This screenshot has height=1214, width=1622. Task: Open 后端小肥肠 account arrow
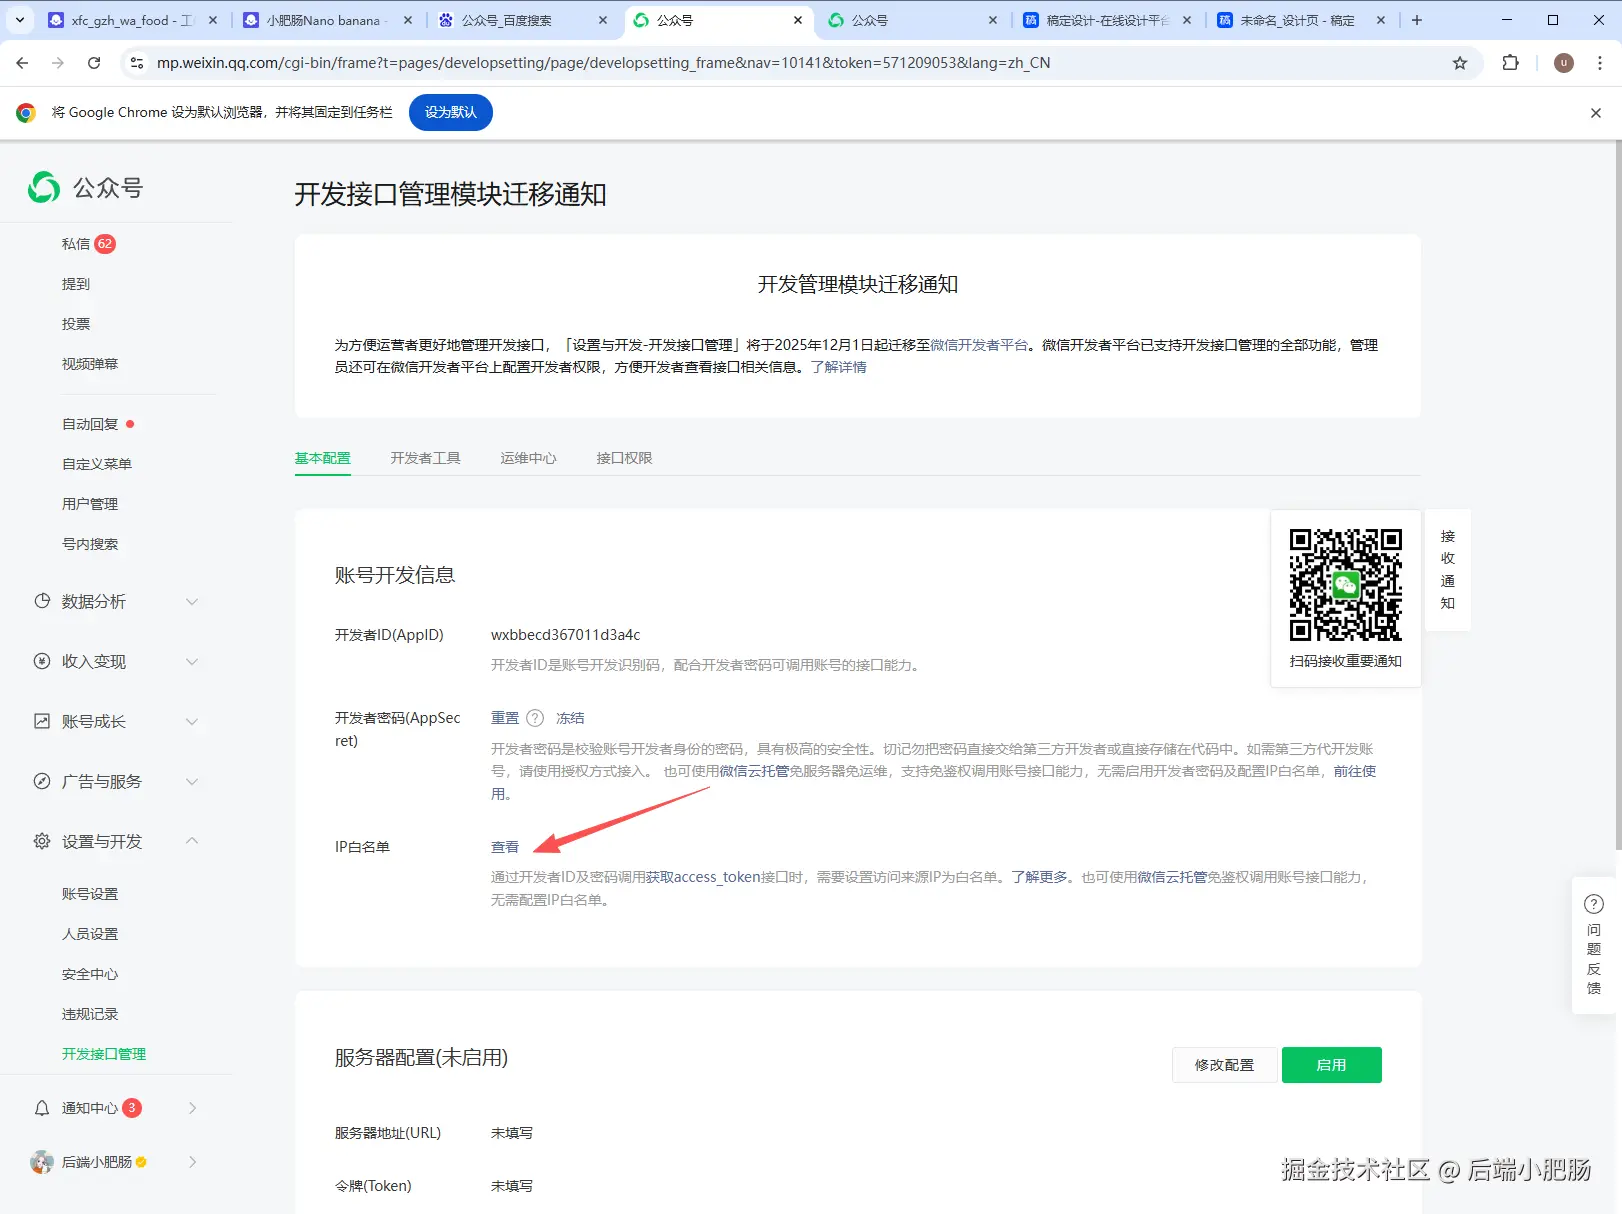(192, 1162)
